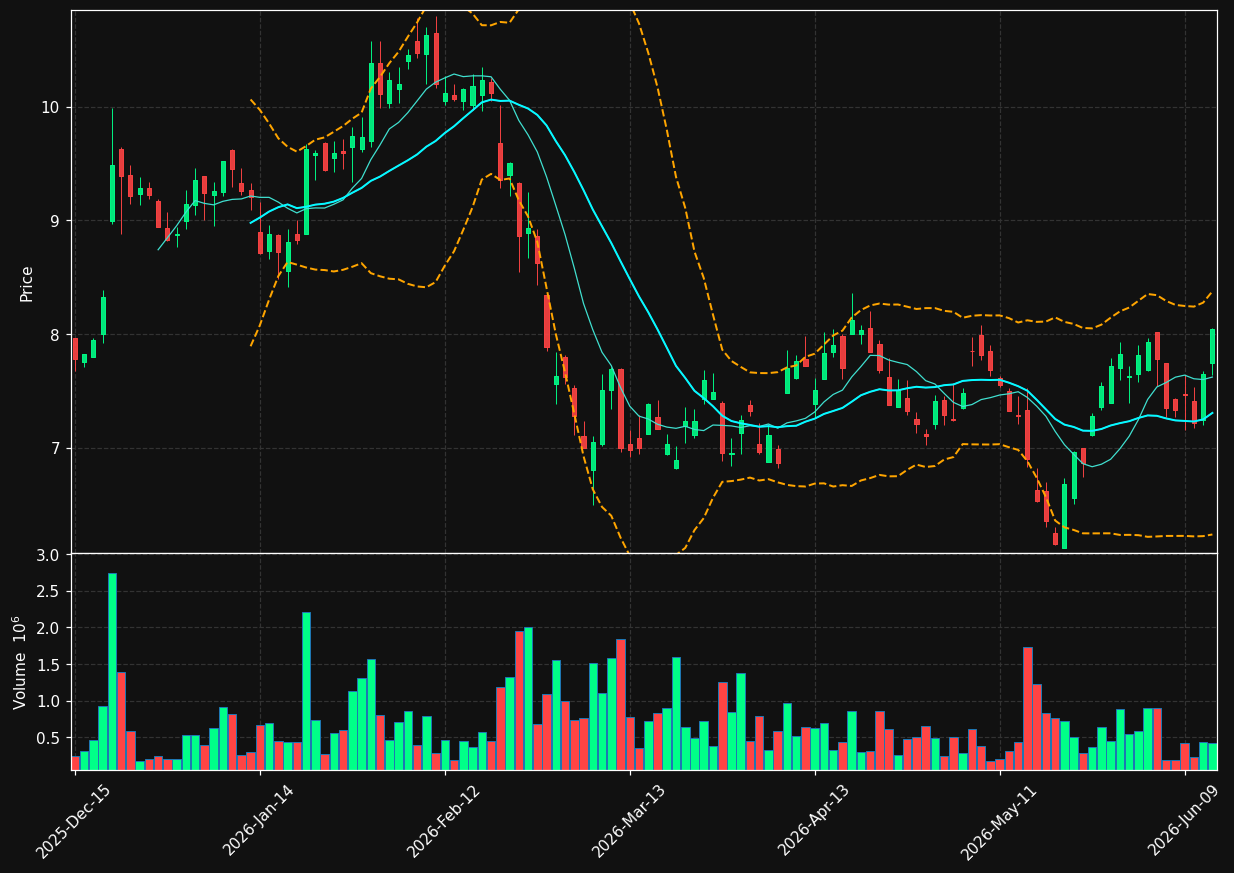This screenshot has width=1234, height=873.
Task: Click the volume tick label 2.5
Action: point(49,592)
